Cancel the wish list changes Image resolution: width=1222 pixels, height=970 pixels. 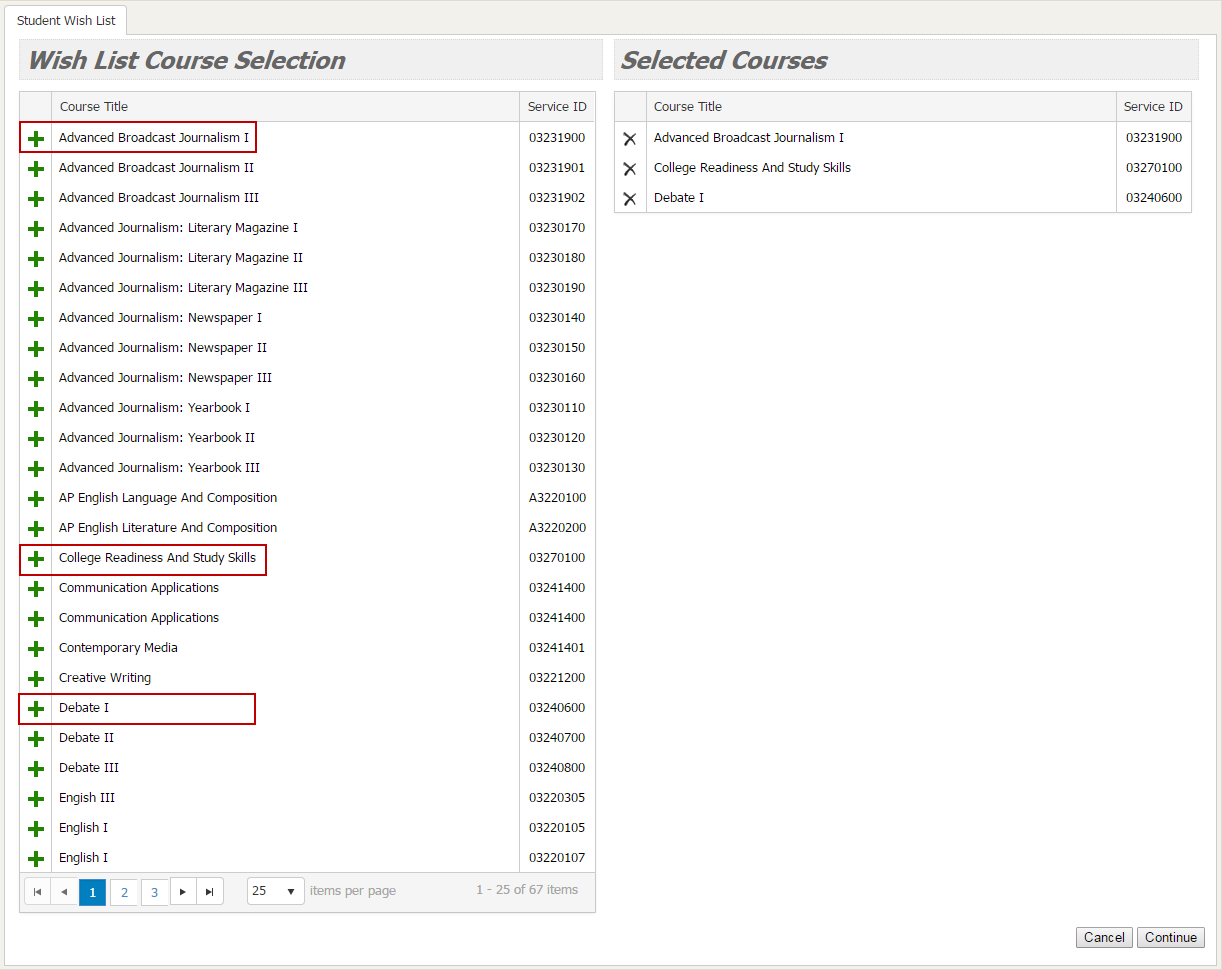click(x=1103, y=937)
